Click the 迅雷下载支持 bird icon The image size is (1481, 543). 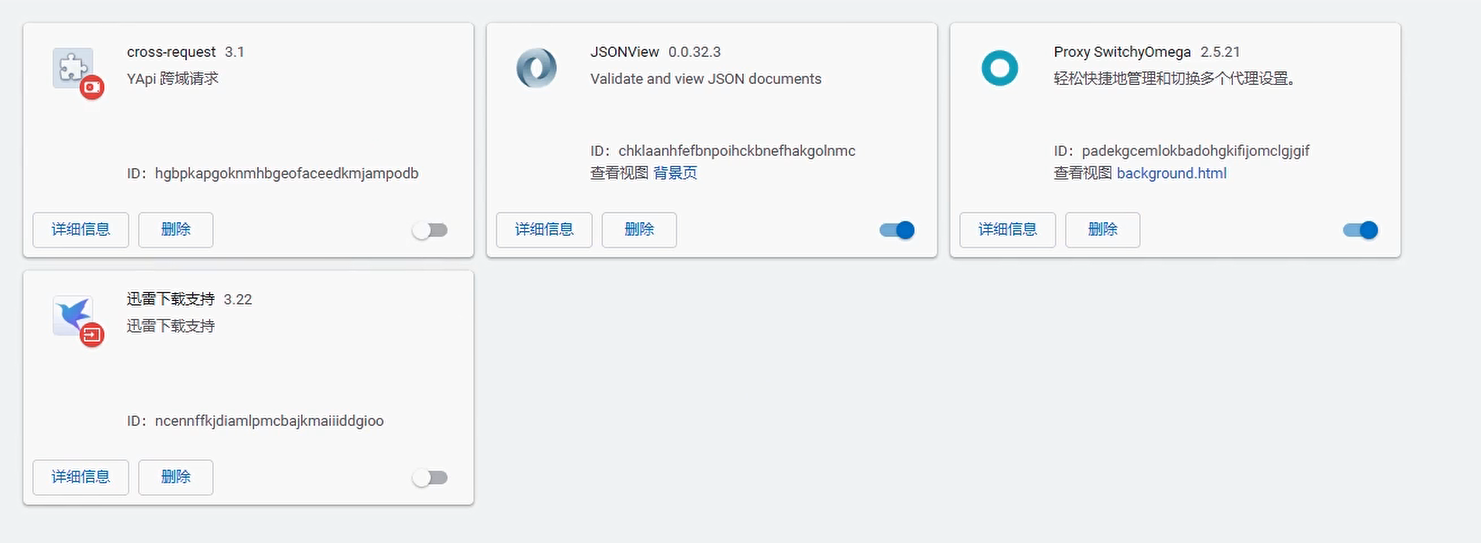73,316
